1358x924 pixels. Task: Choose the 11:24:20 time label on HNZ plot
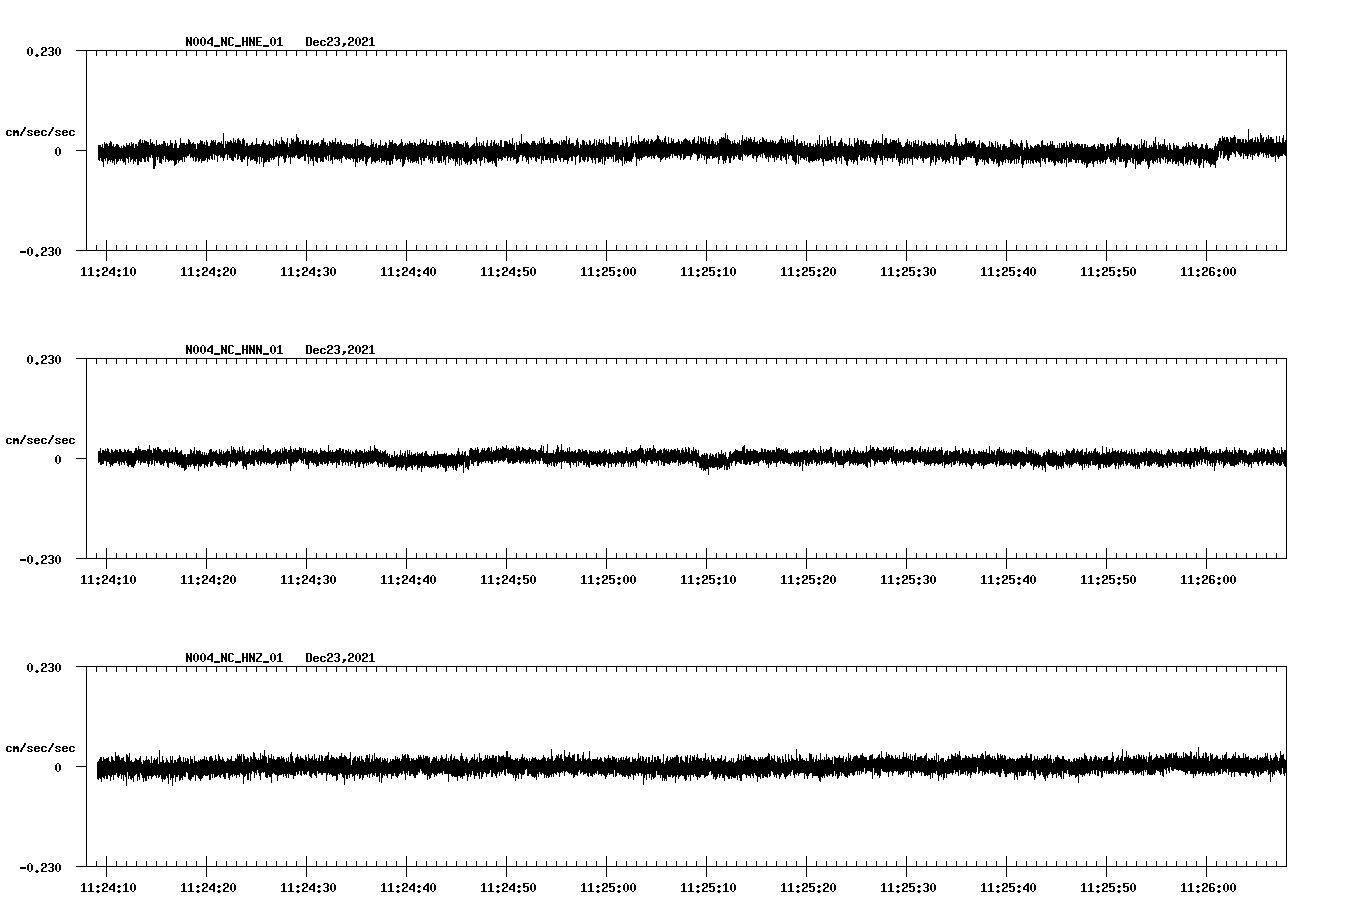[208, 888]
